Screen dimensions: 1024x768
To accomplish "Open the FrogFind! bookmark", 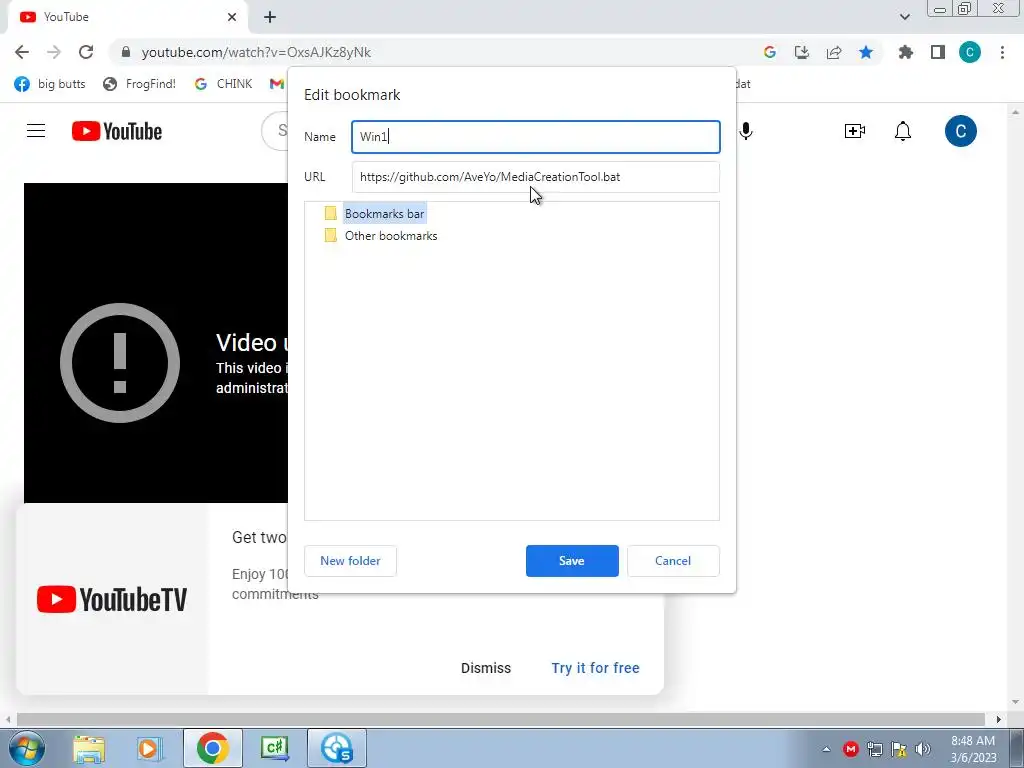I will (x=140, y=84).
